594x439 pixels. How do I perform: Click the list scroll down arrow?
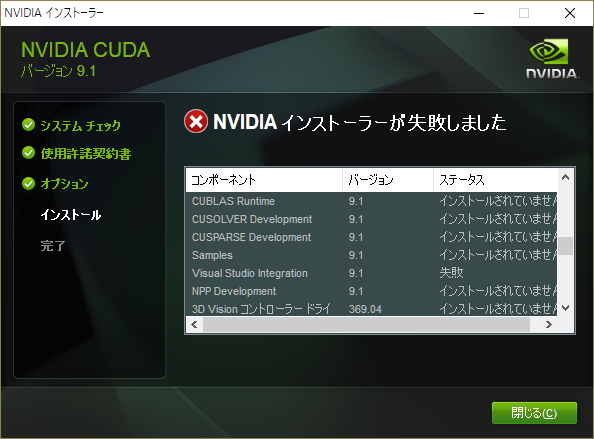566,308
